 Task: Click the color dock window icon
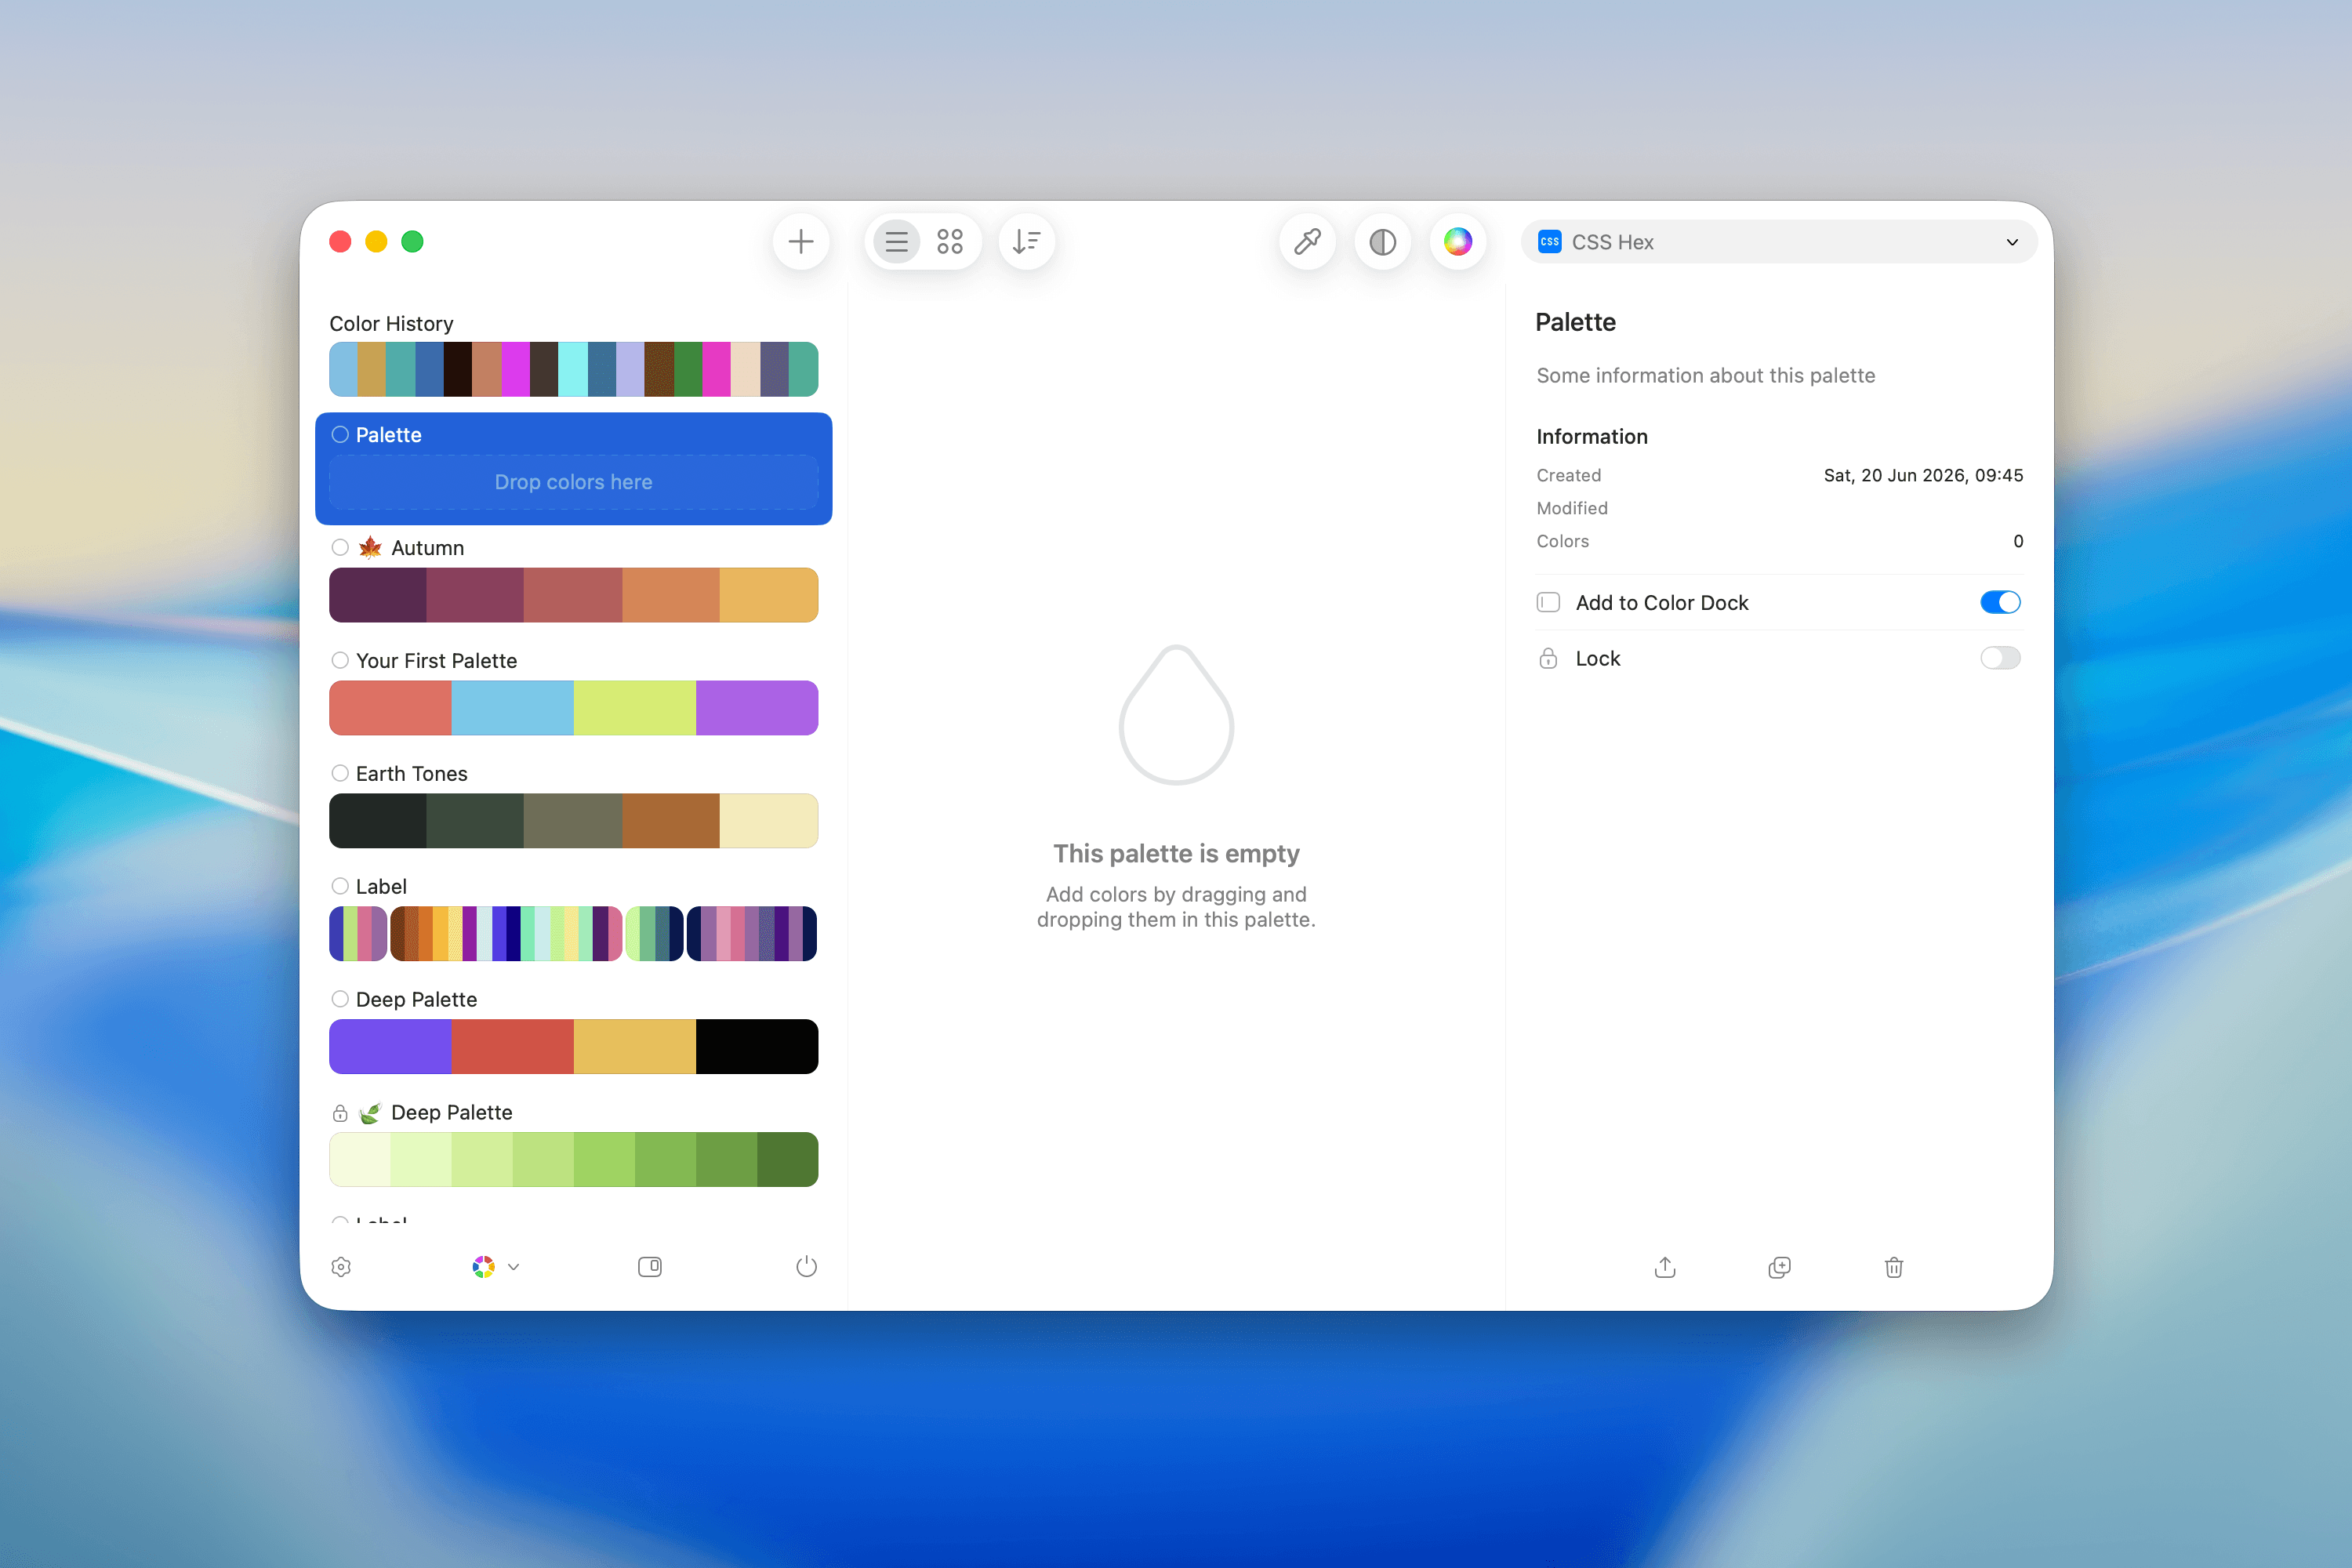pyautogui.click(x=650, y=1267)
